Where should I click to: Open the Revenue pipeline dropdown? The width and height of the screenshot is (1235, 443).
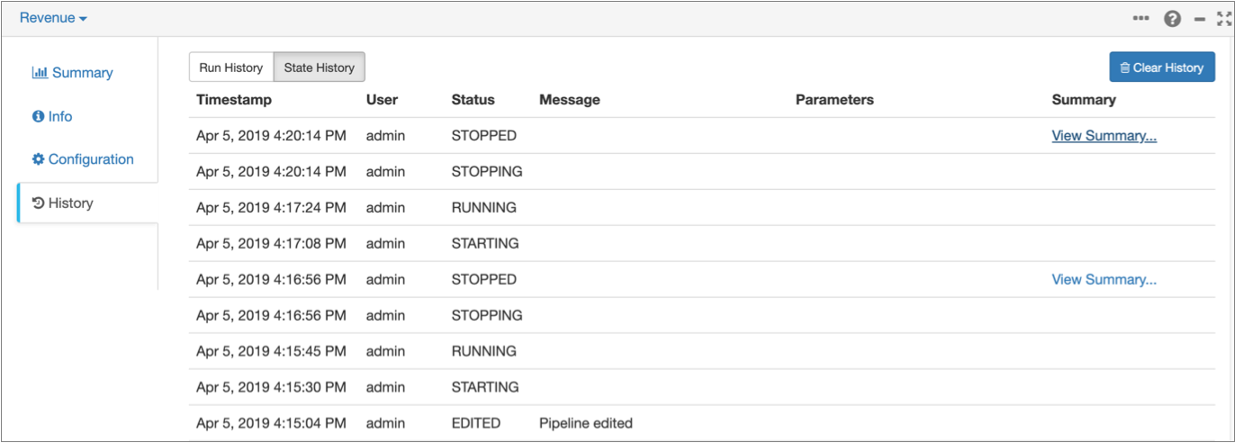[53, 18]
